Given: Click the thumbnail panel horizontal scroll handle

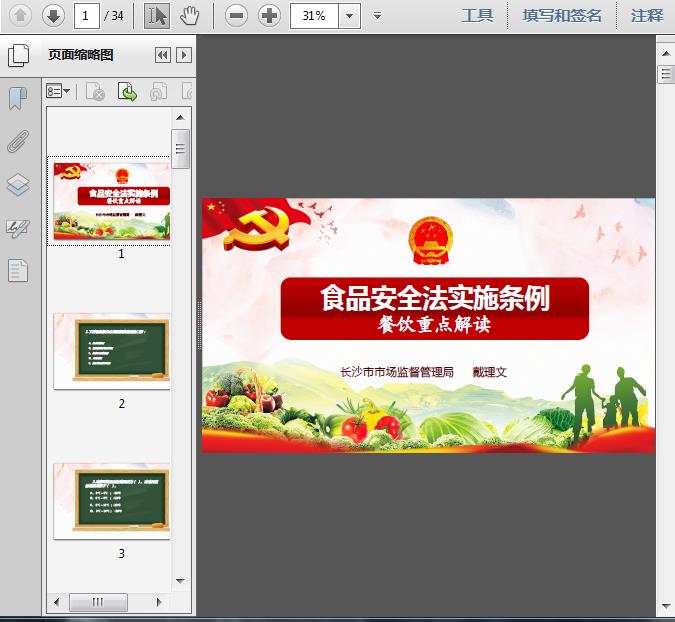Looking at the screenshot, I should (98, 602).
